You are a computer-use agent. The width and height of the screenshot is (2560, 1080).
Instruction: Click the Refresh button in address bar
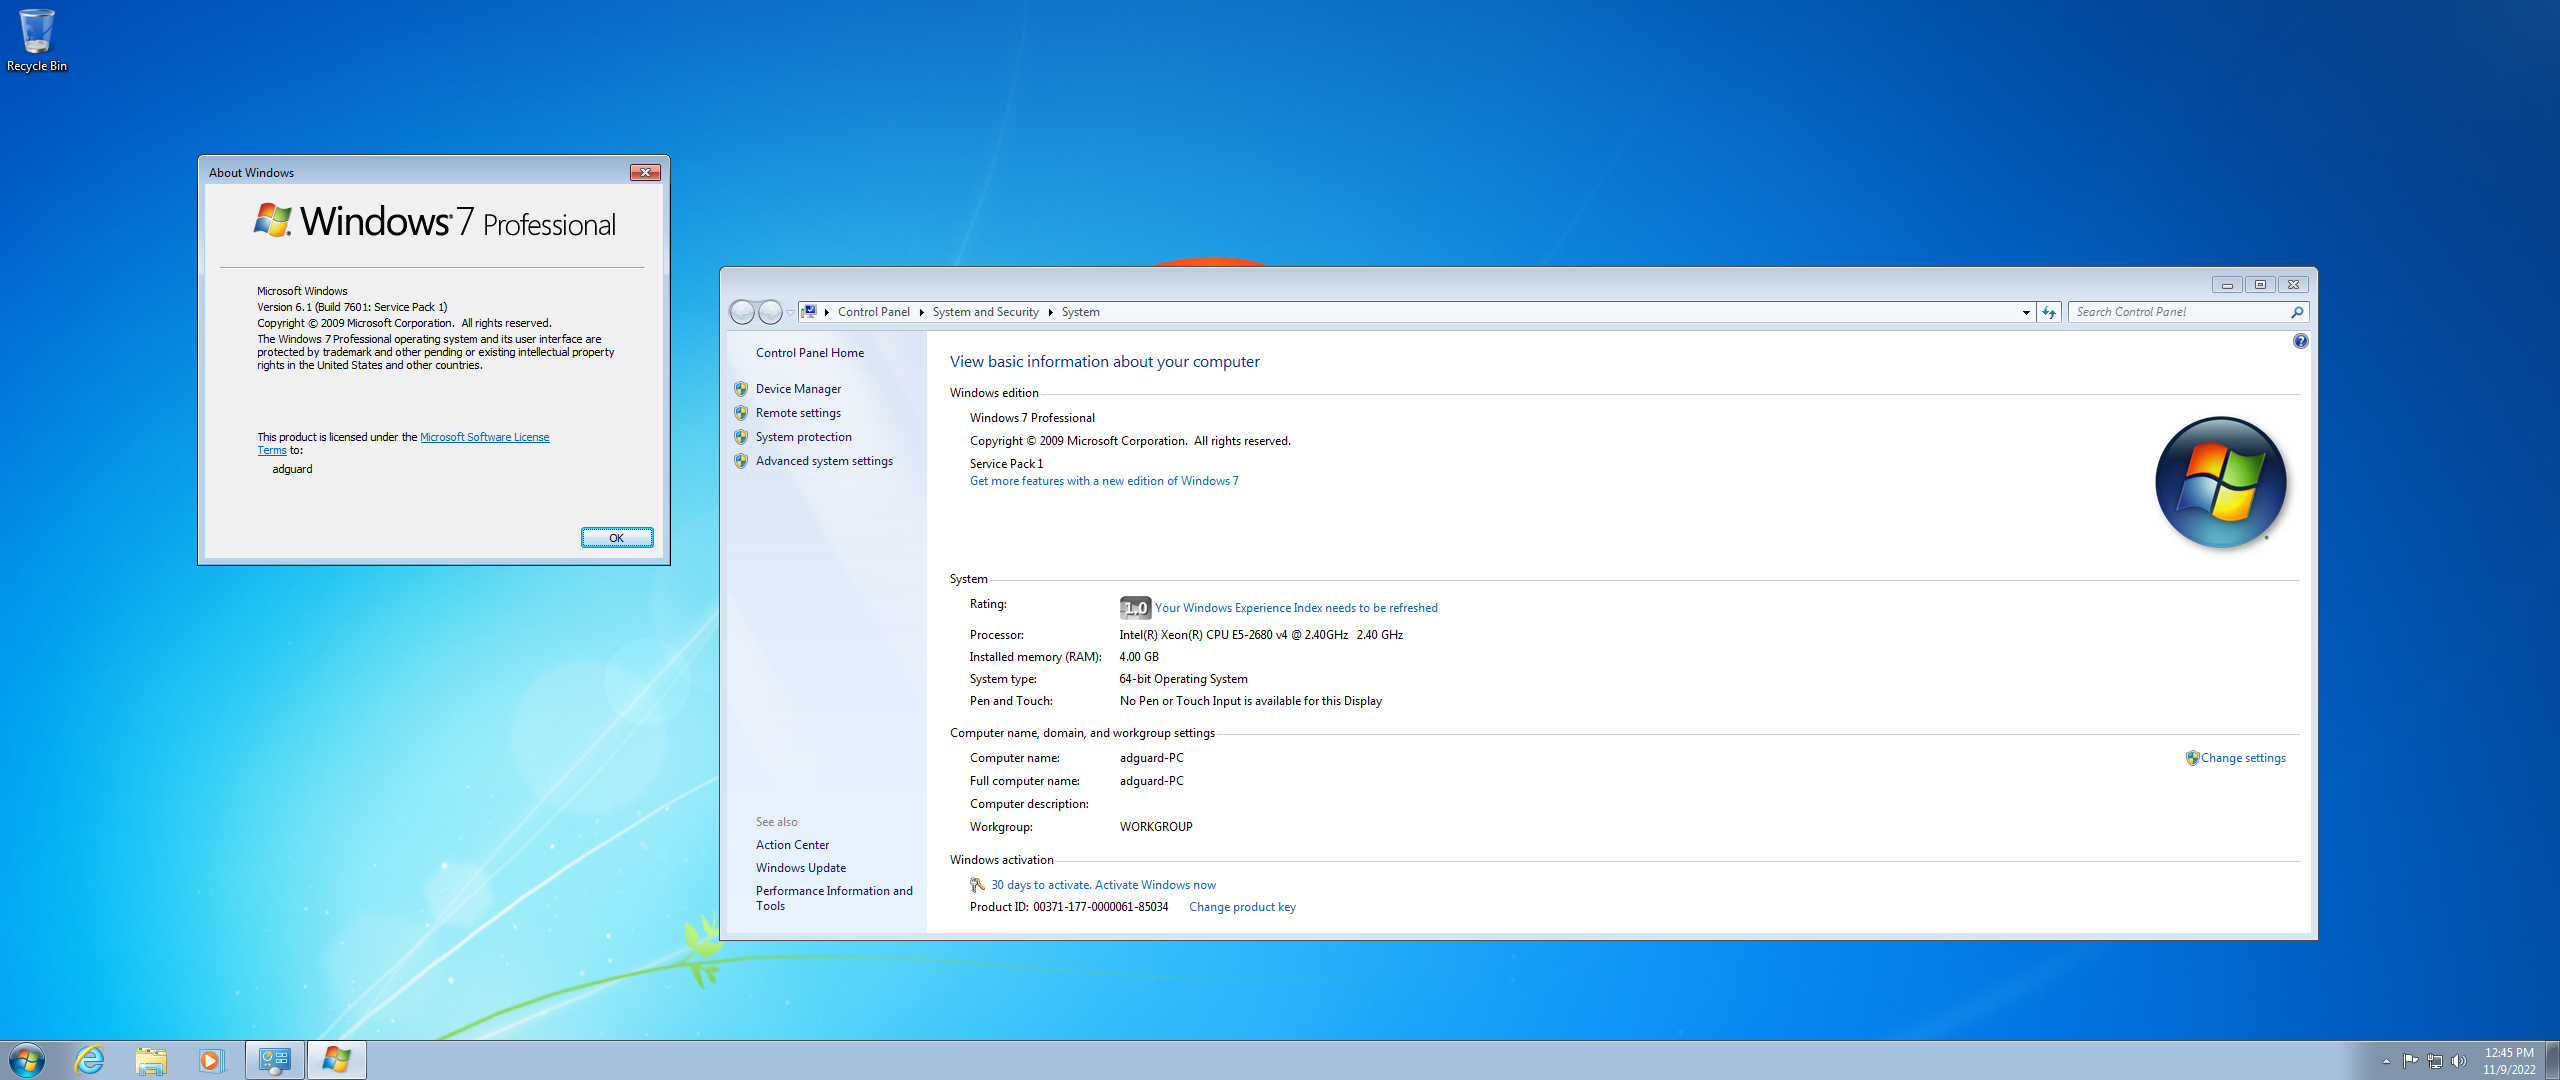2049,312
